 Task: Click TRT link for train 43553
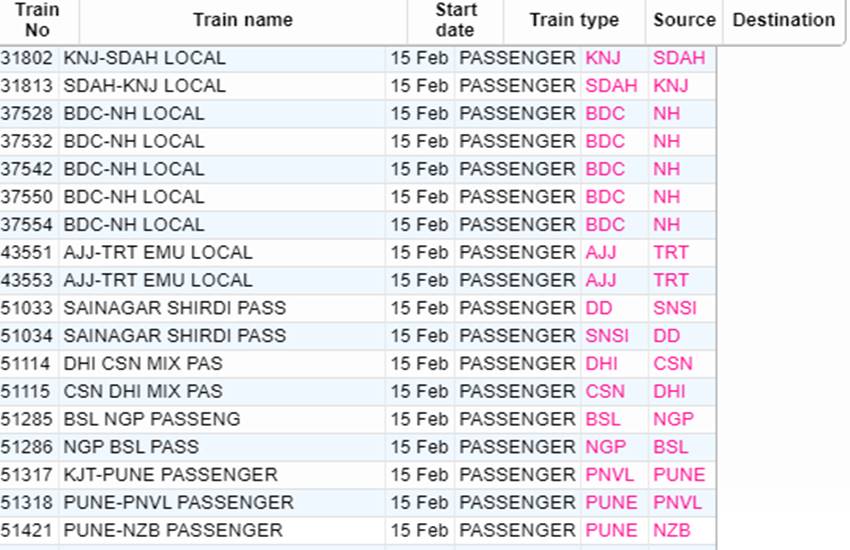[670, 280]
